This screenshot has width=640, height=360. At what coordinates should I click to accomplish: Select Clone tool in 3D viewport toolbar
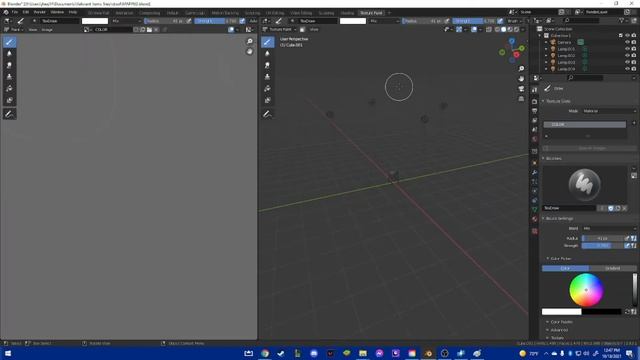pyautogui.click(x=267, y=77)
